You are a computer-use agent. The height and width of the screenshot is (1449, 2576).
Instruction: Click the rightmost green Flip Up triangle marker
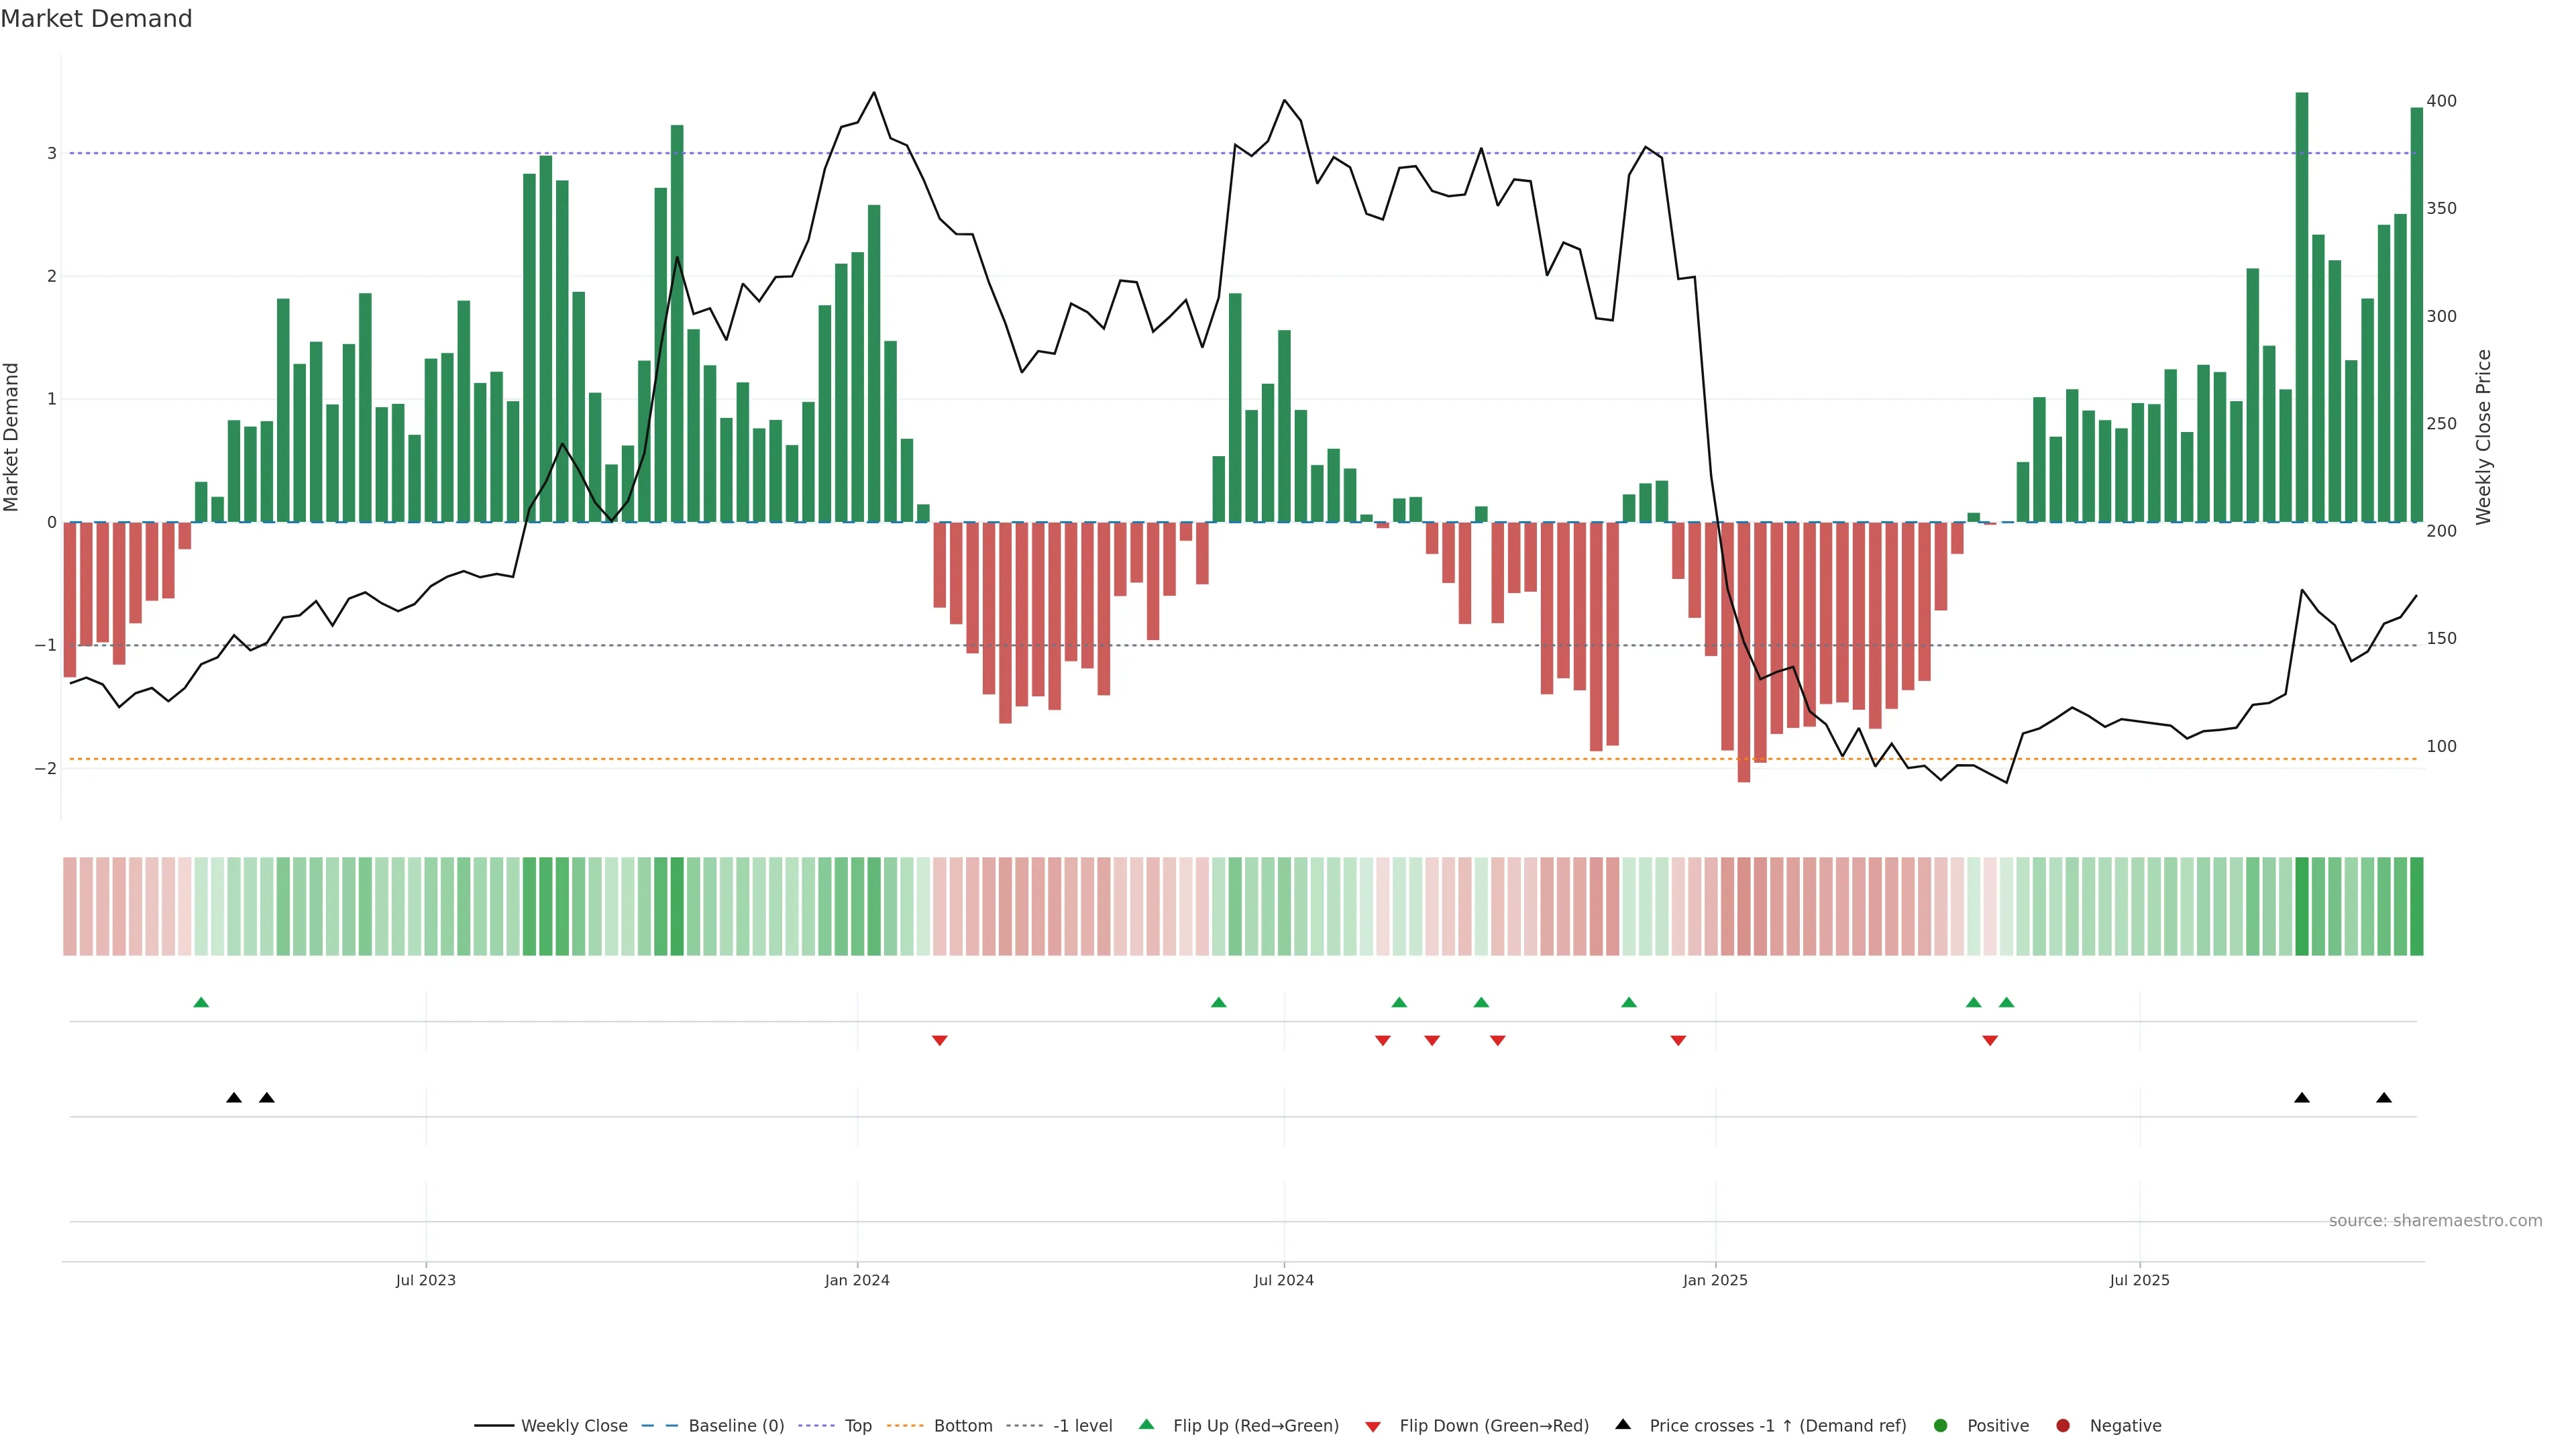(2006, 1002)
